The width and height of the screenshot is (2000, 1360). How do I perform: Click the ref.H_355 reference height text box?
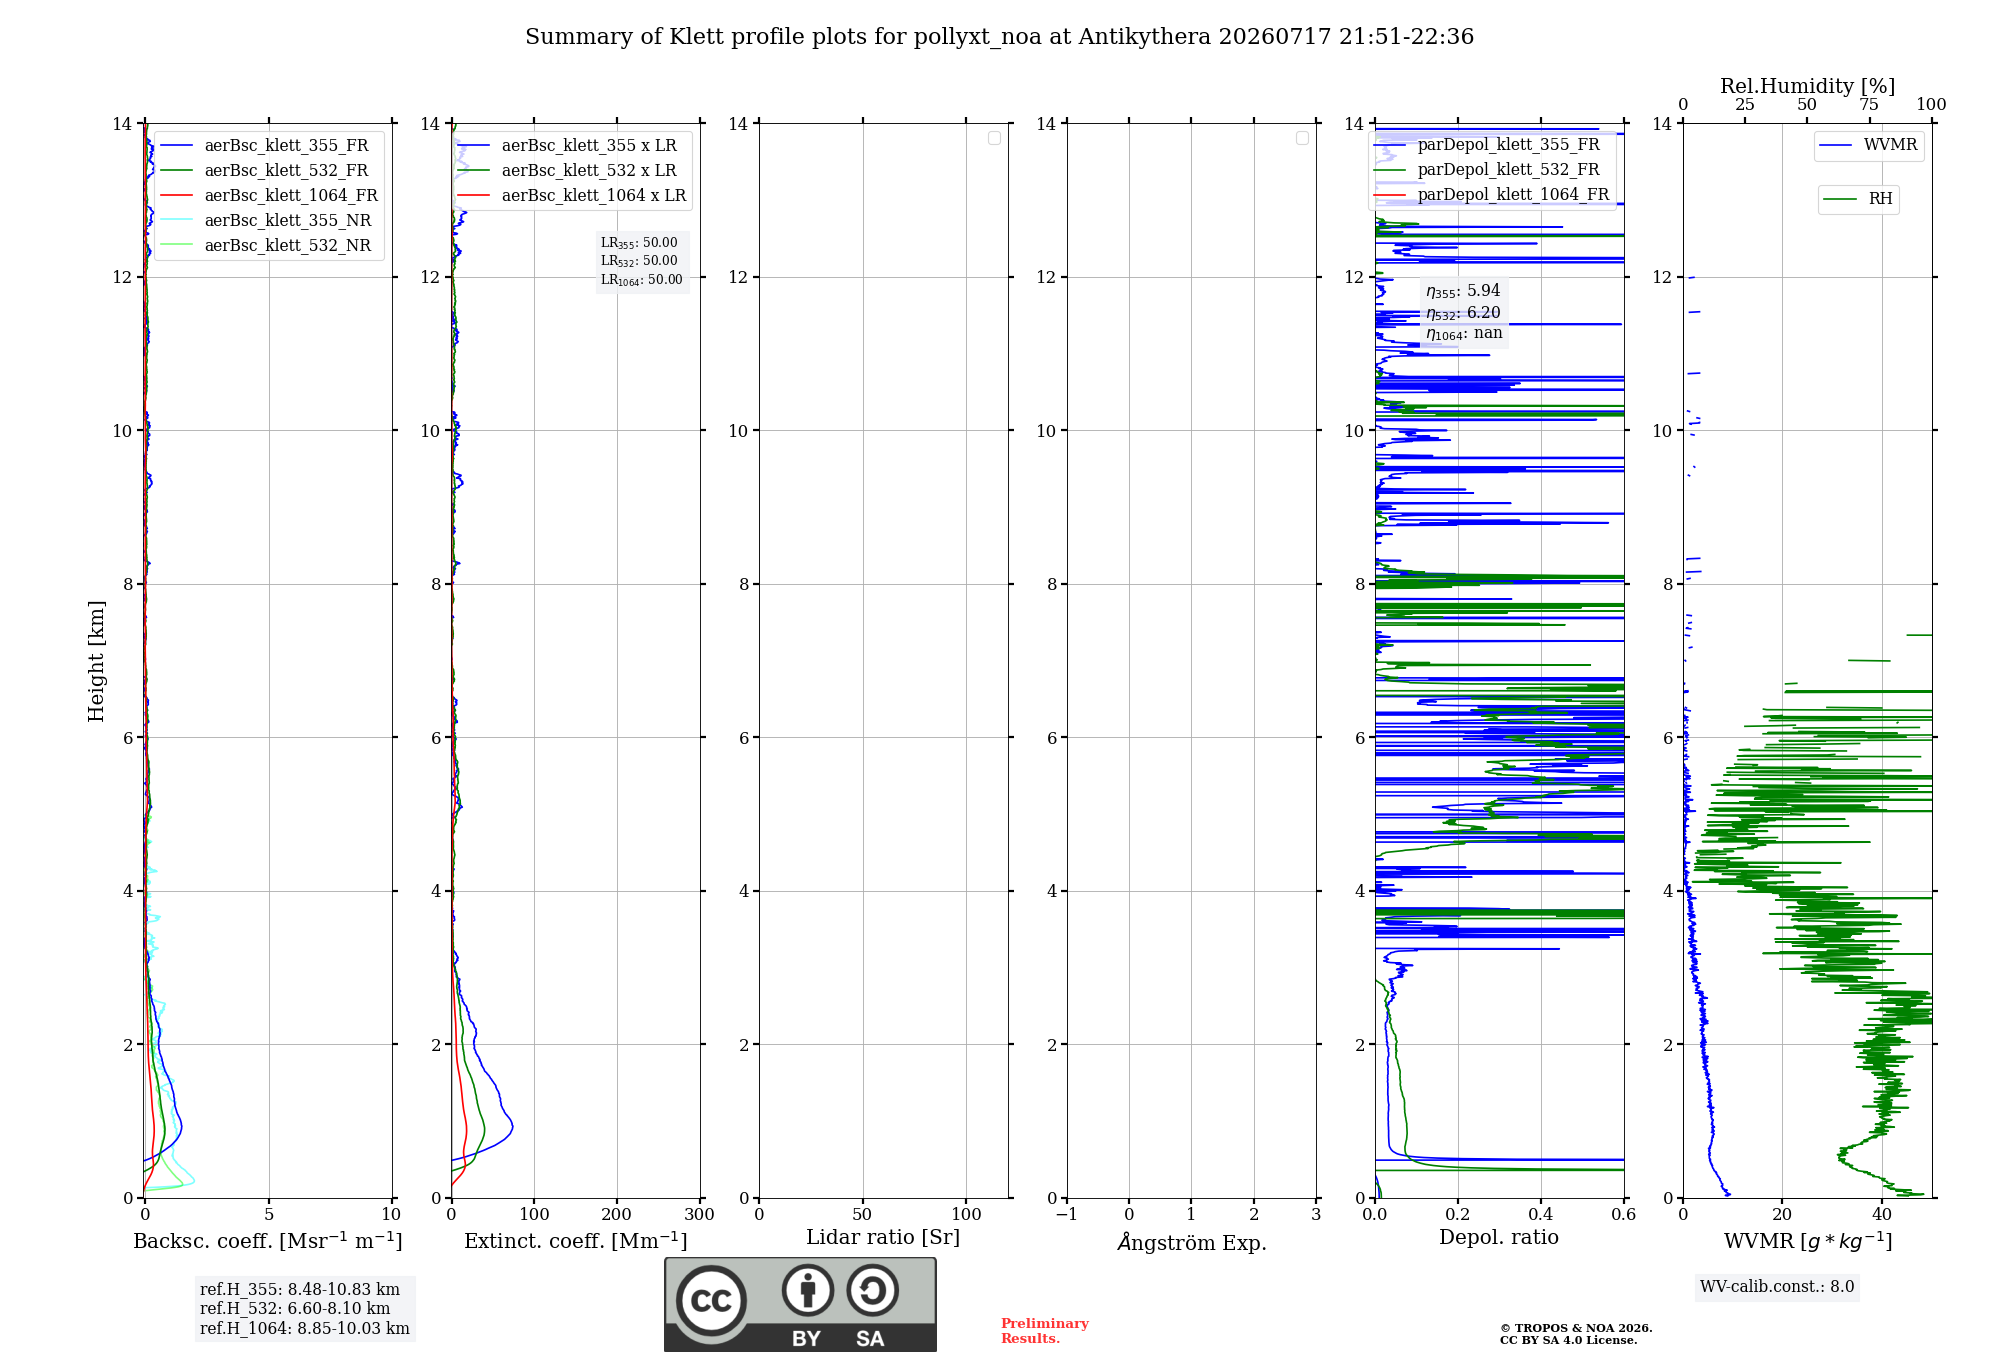[x=305, y=1309]
